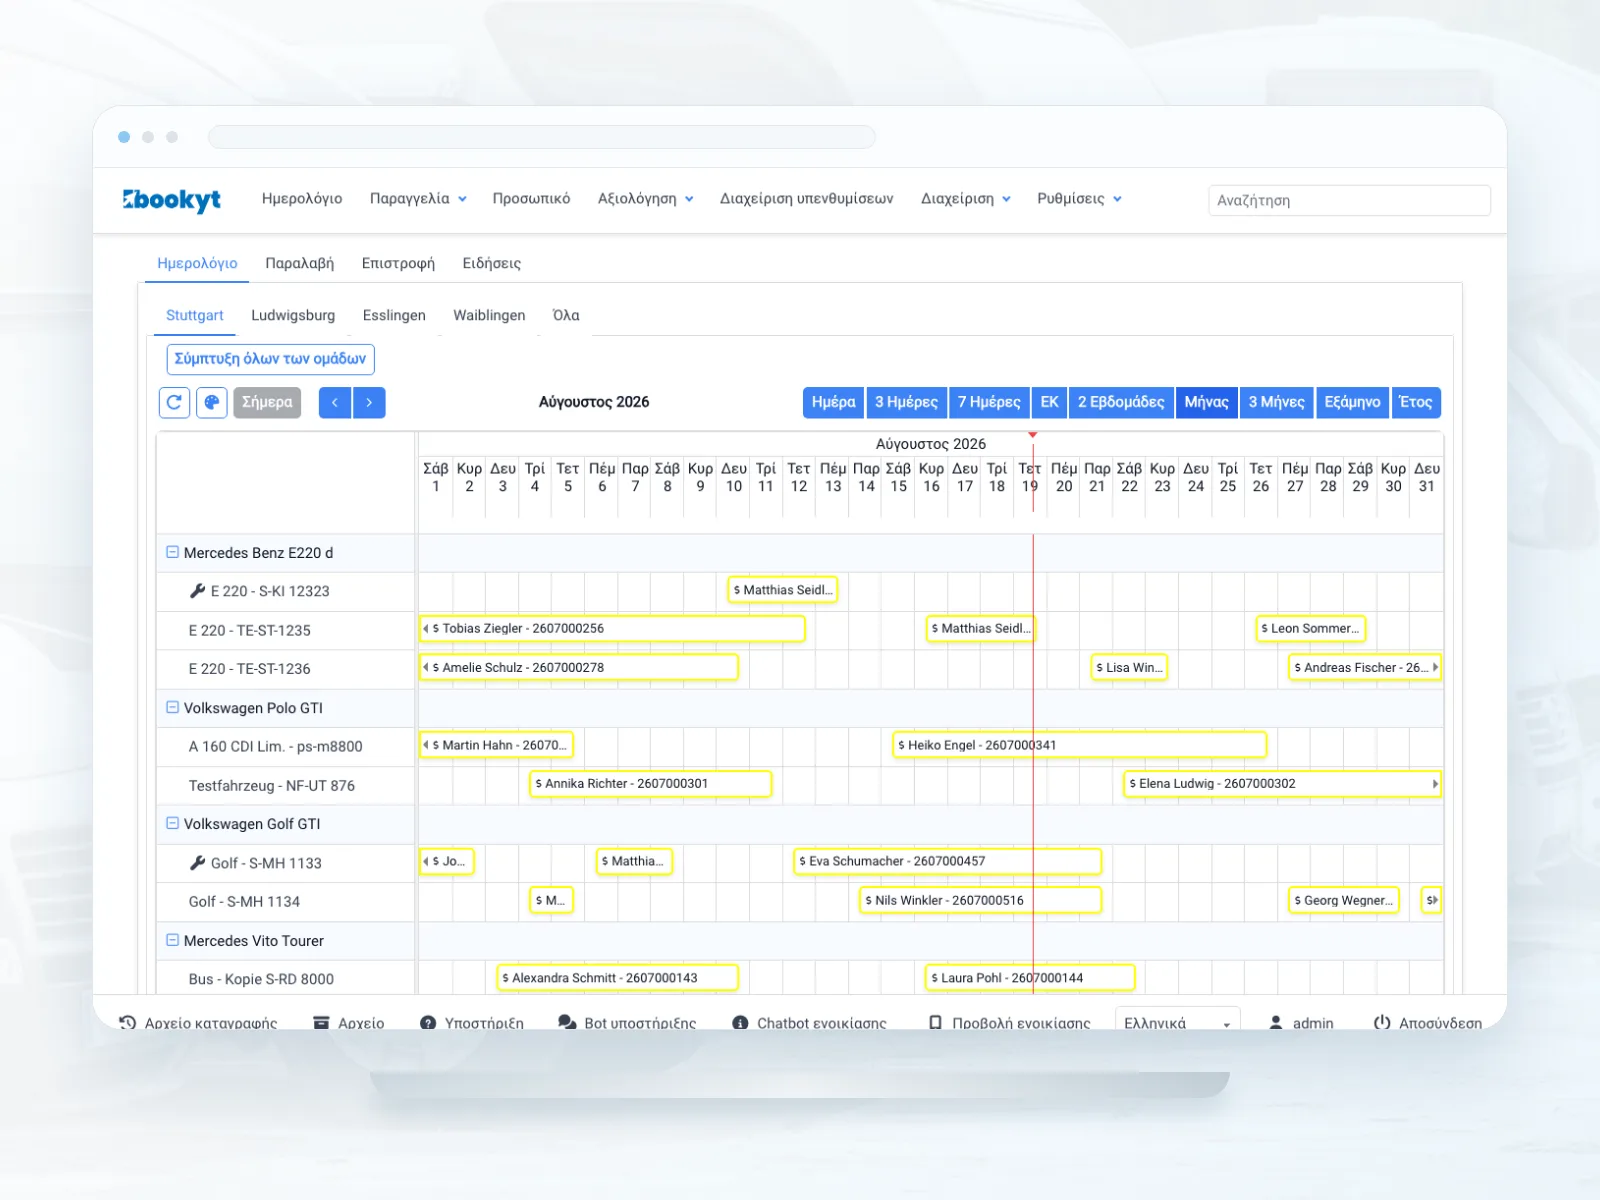Click the Αρχείο archive box icon
This screenshot has height=1200, width=1600.
tap(321, 1023)
